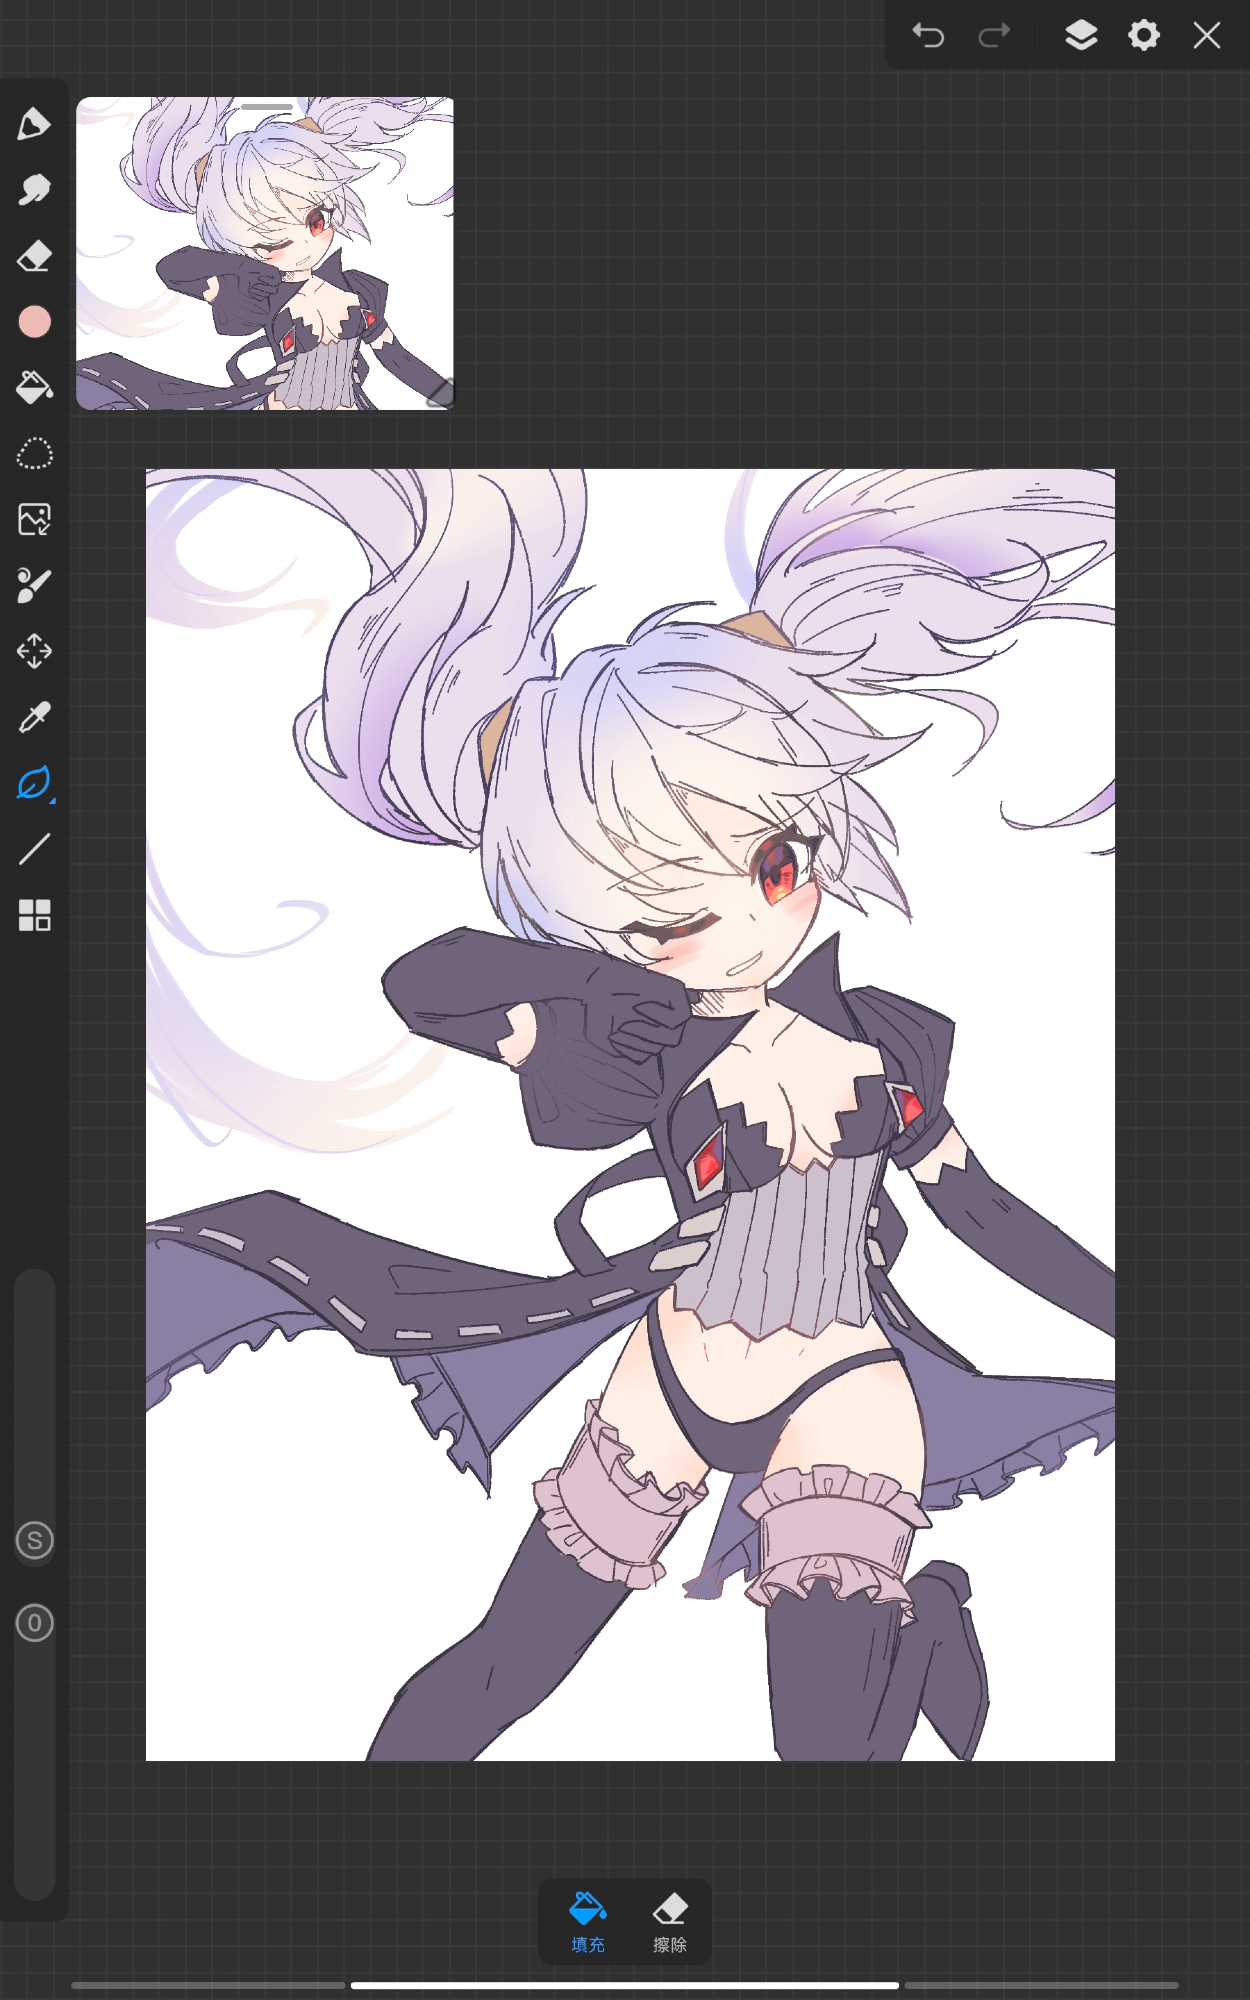Pick the eraser tool in left toolbar

pyautogui.click(x=34, y=256)
